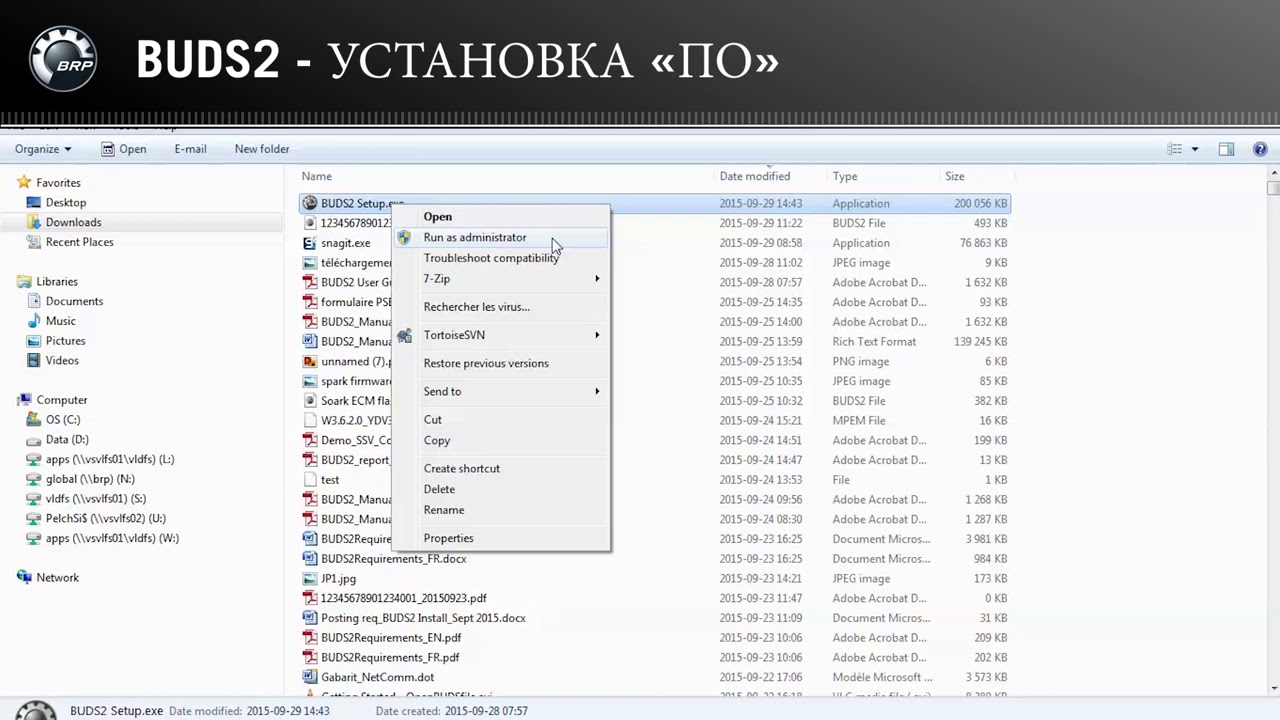Choose Create shortcut
This screenshot has width=1280, height=720.
pos(500,468)
